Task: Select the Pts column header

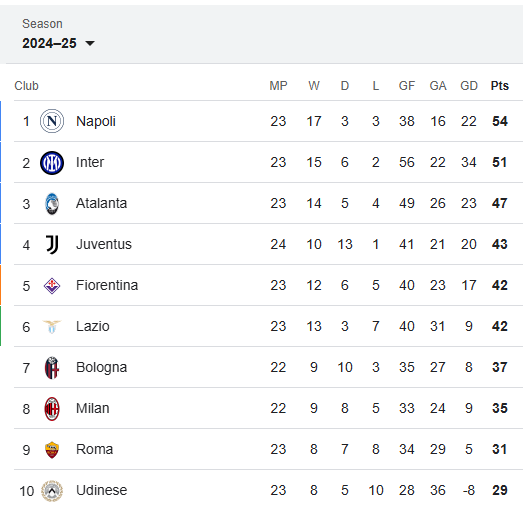Action: point(499,86)
